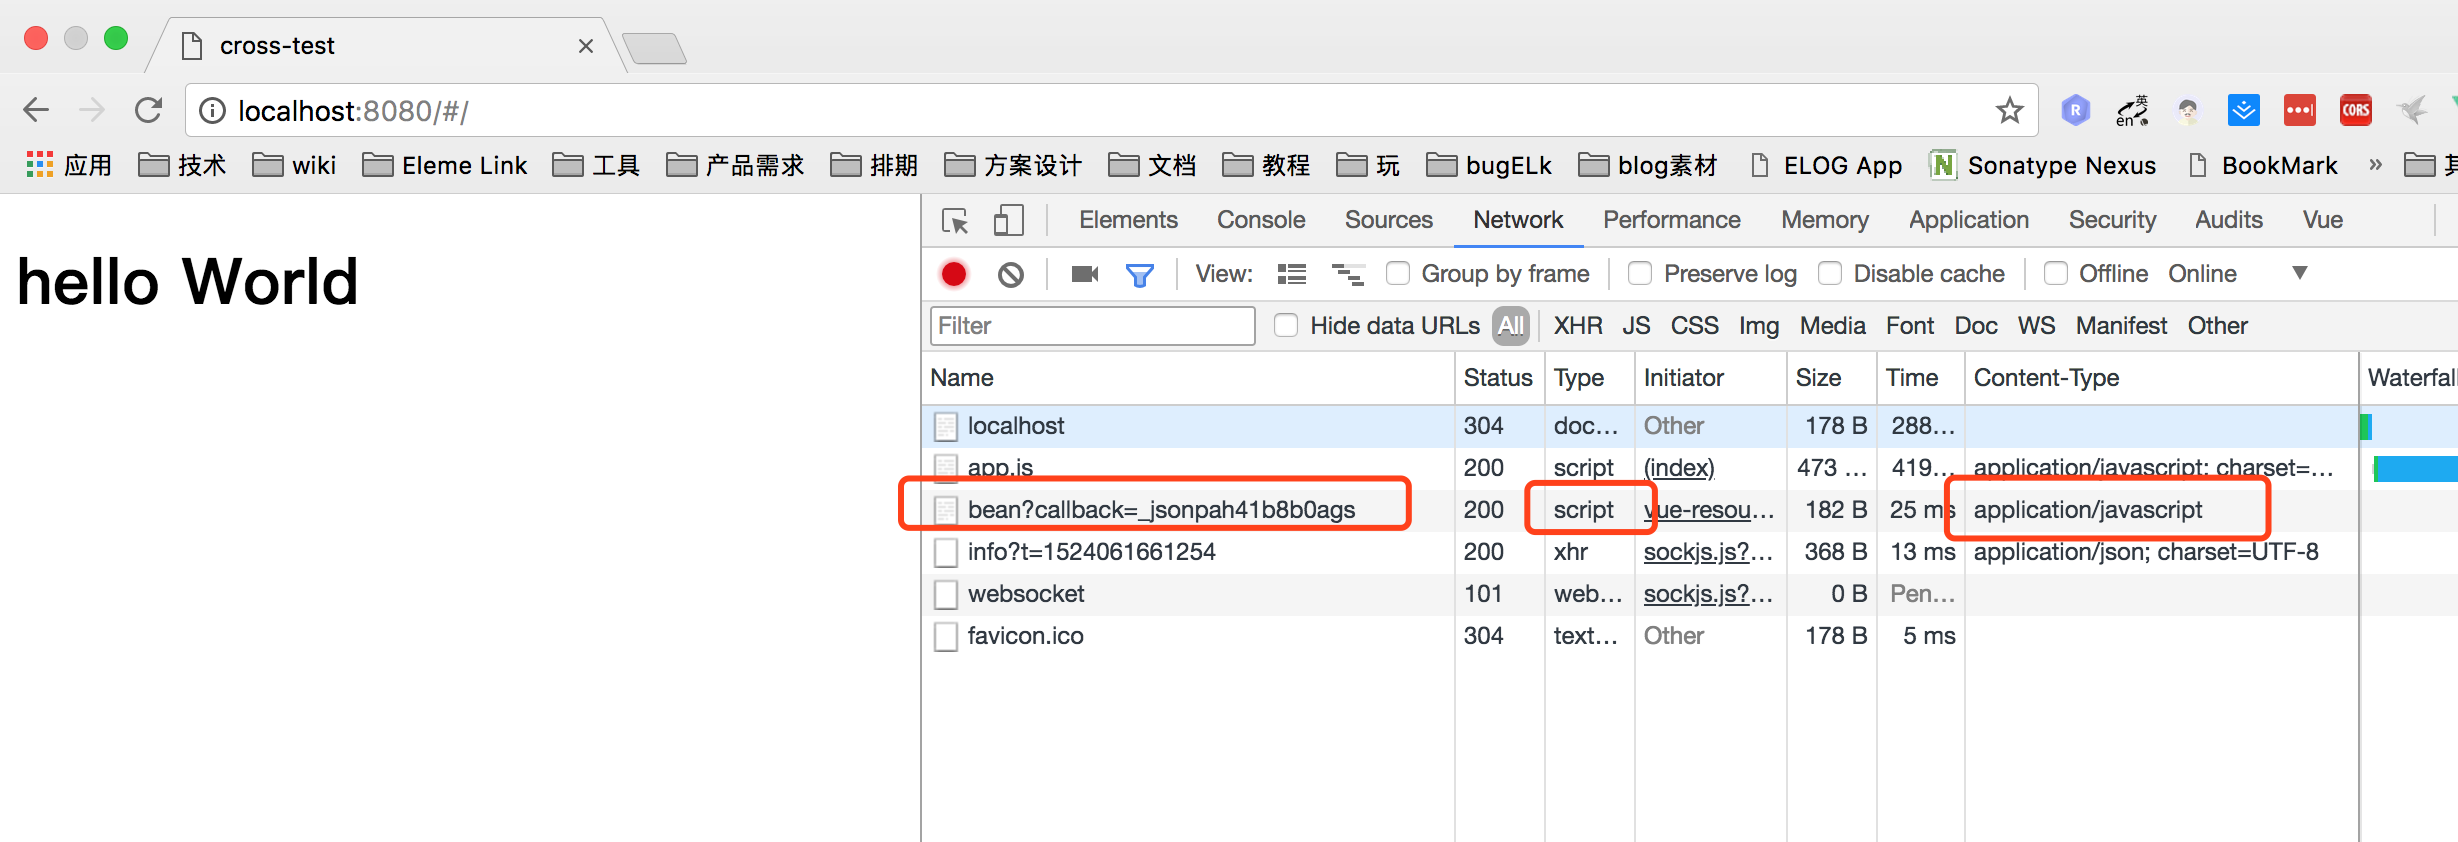The height and width of the screenshot is (842, 2458).
Task: Expand the hidden bookmarks overflow chevron
Action: click(x=2375, y=165)
